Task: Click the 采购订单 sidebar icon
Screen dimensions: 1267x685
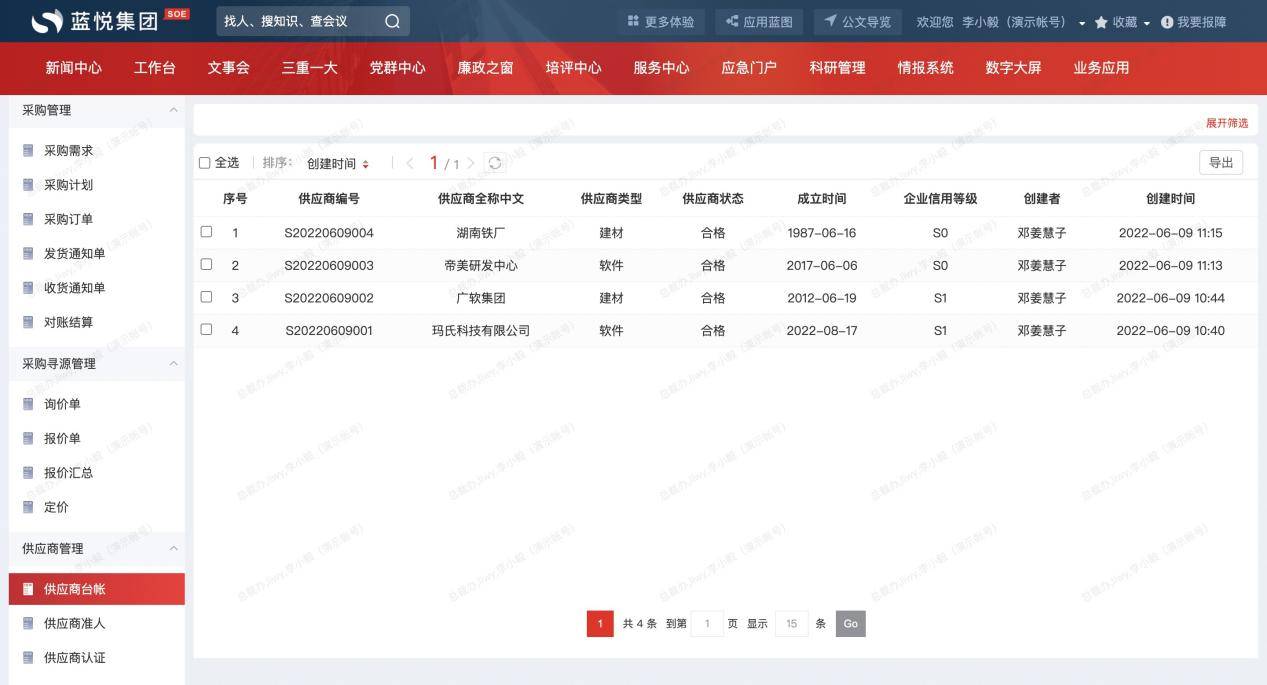Action: [x=28, y=219]
